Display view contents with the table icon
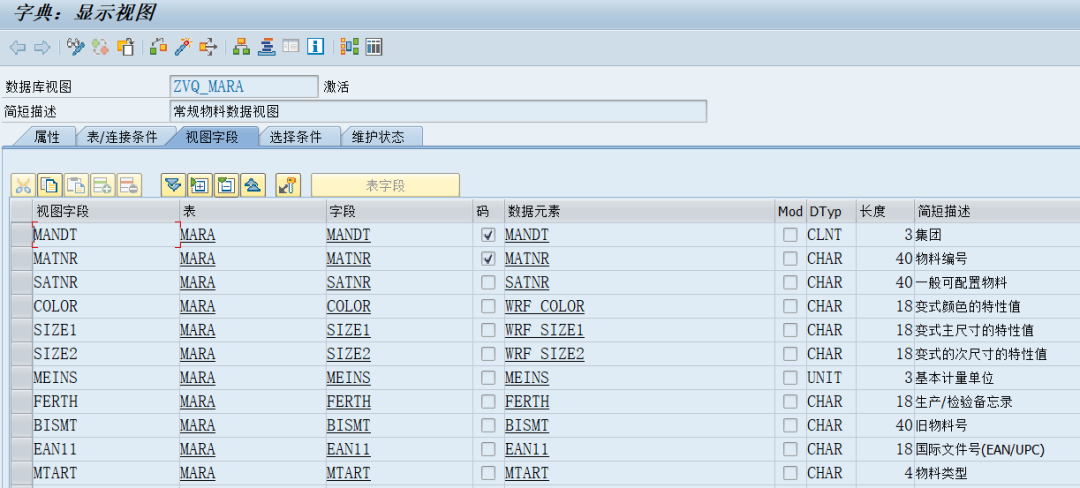1080x488 pixels. (x=374, y=47)
